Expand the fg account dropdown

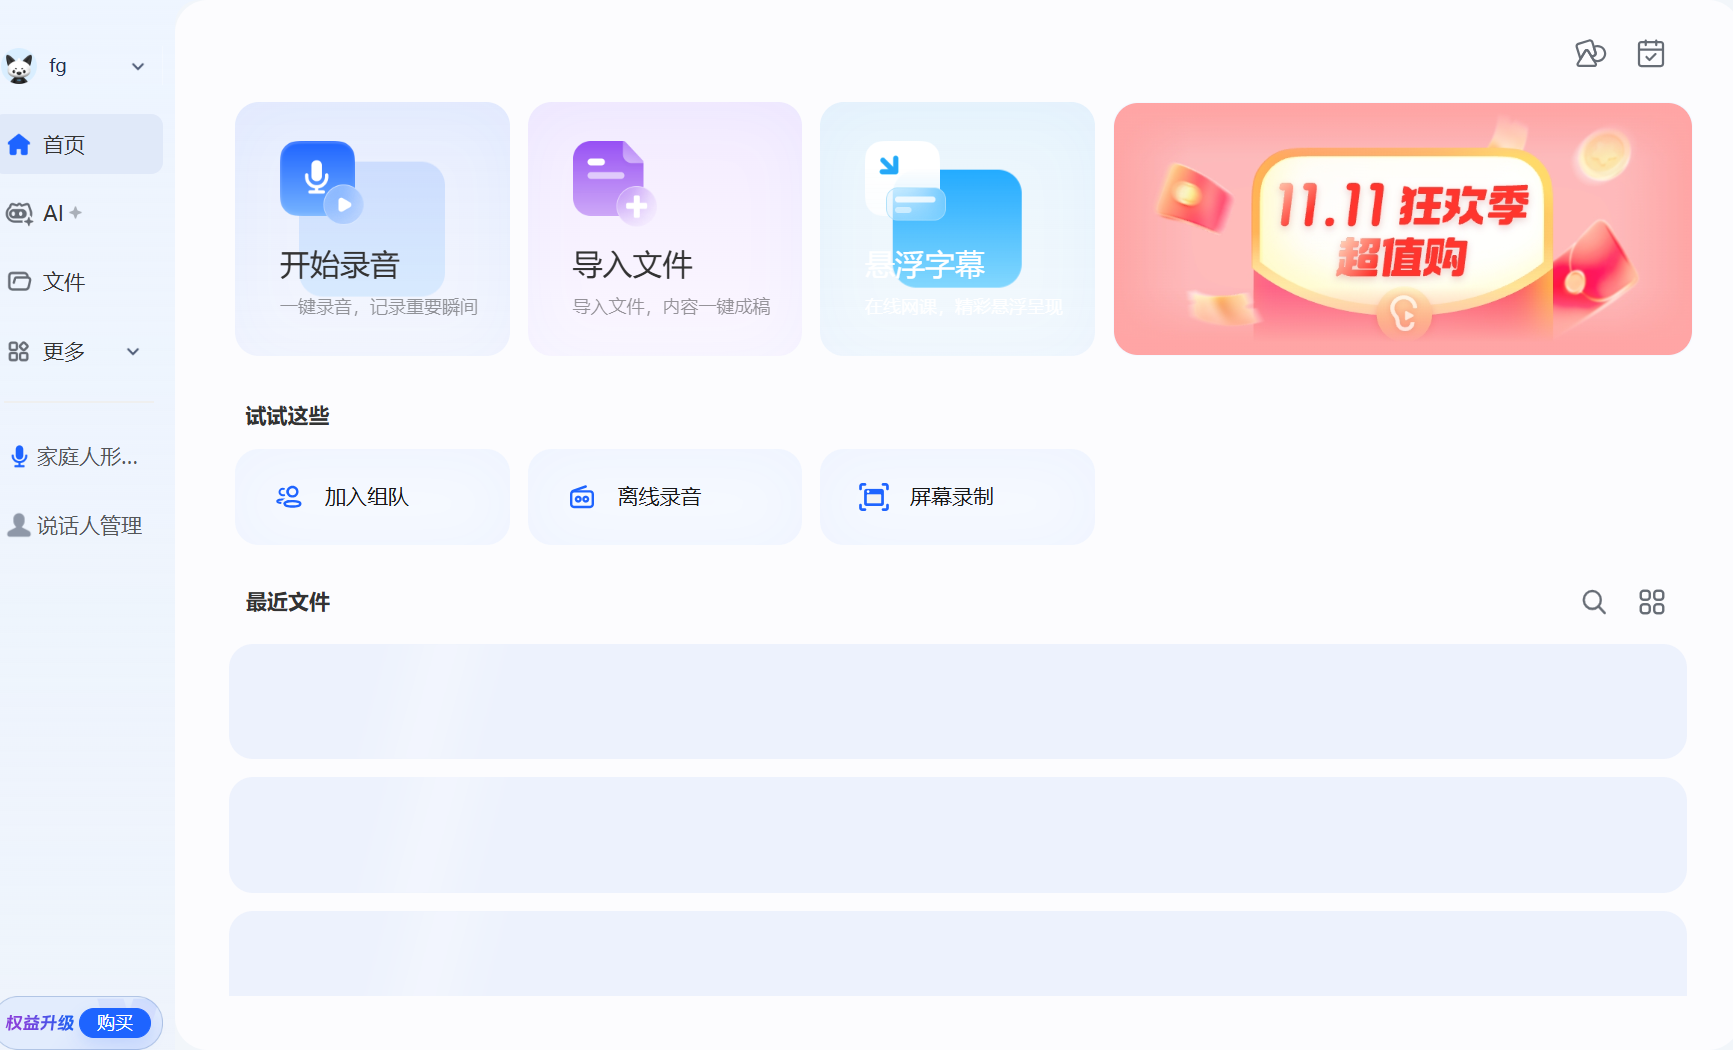[138, 67]
